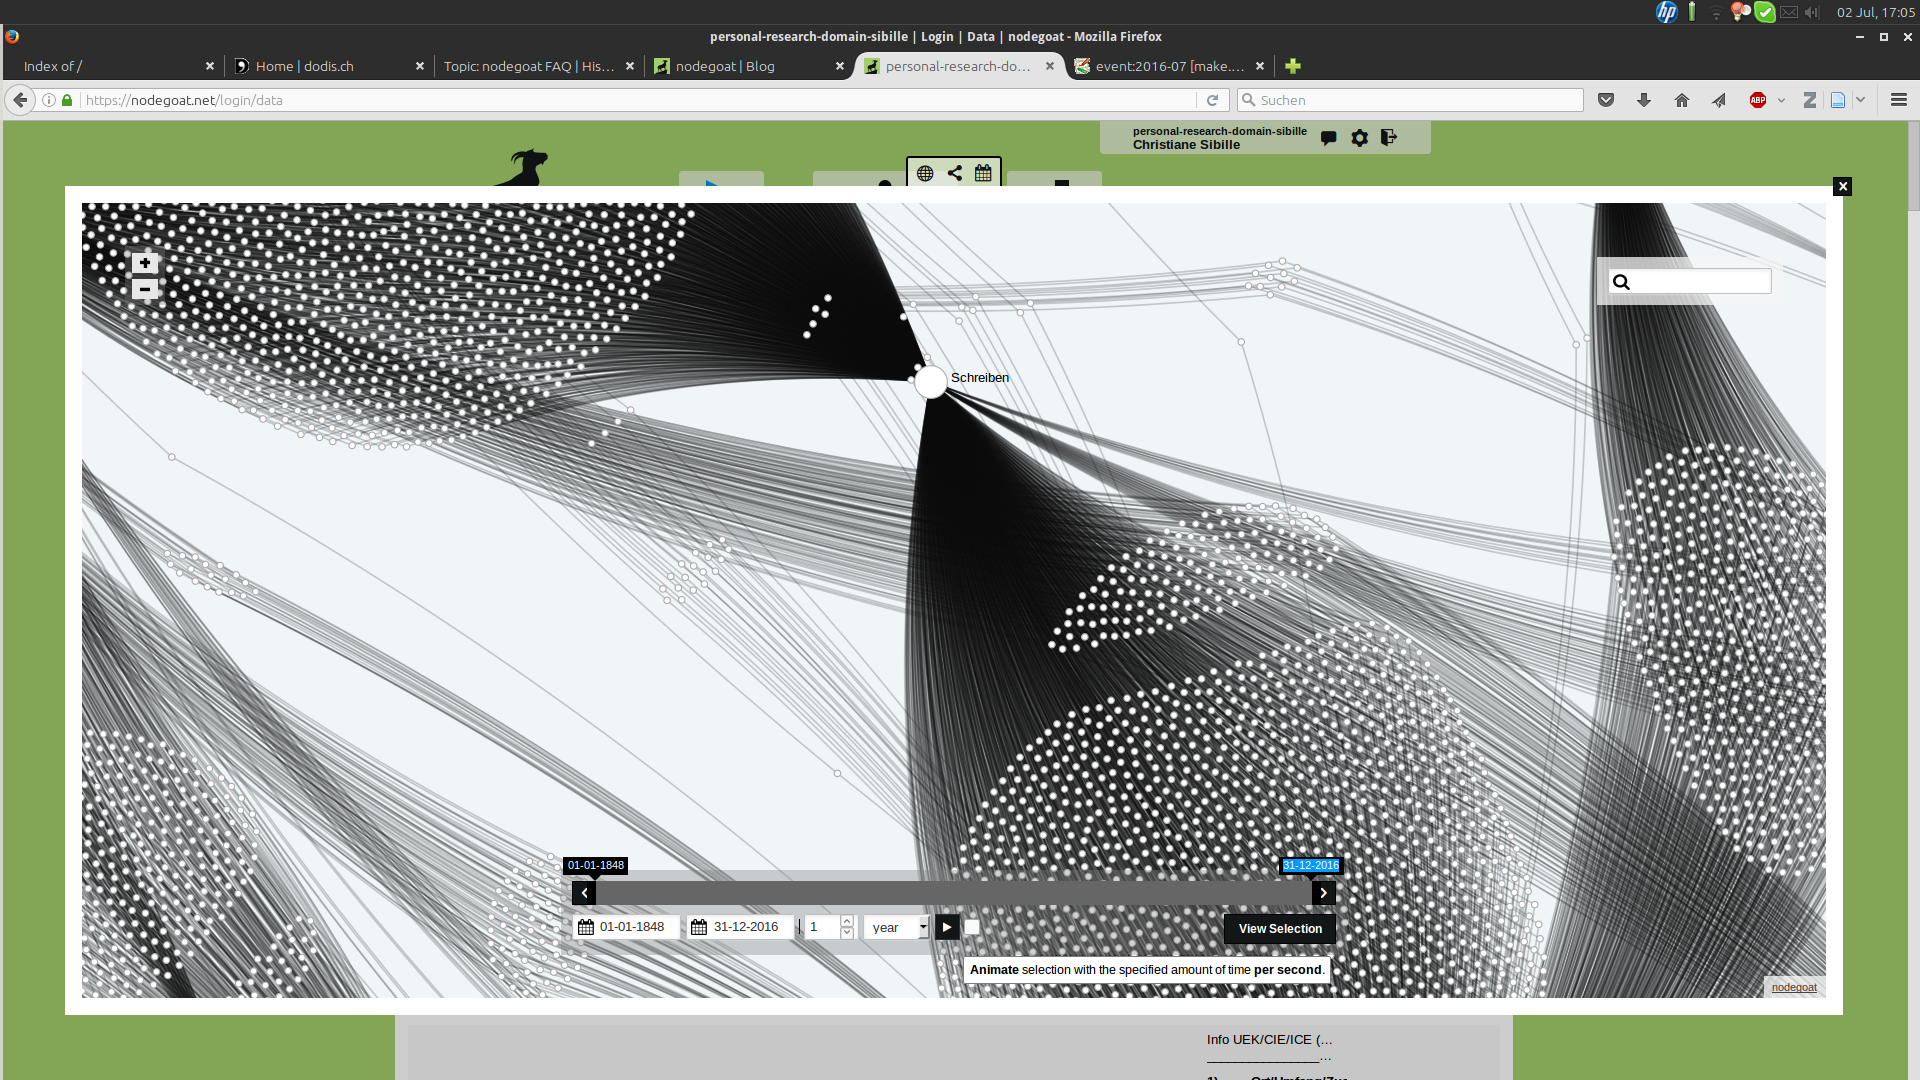Increase the animation amount stepper
Image resolution: width=1920 pixels, height=1080 pixels.
847,921
